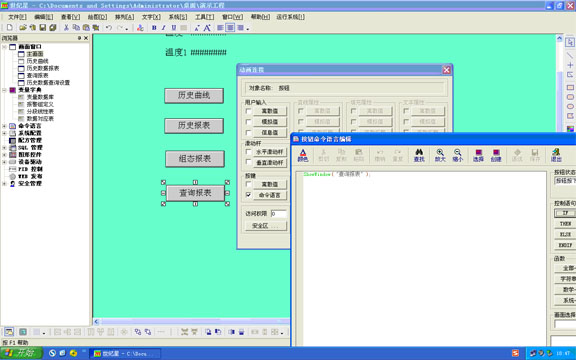Click the enlarge font A icon
Screen dimensions: 576x360
click(207, 28)
